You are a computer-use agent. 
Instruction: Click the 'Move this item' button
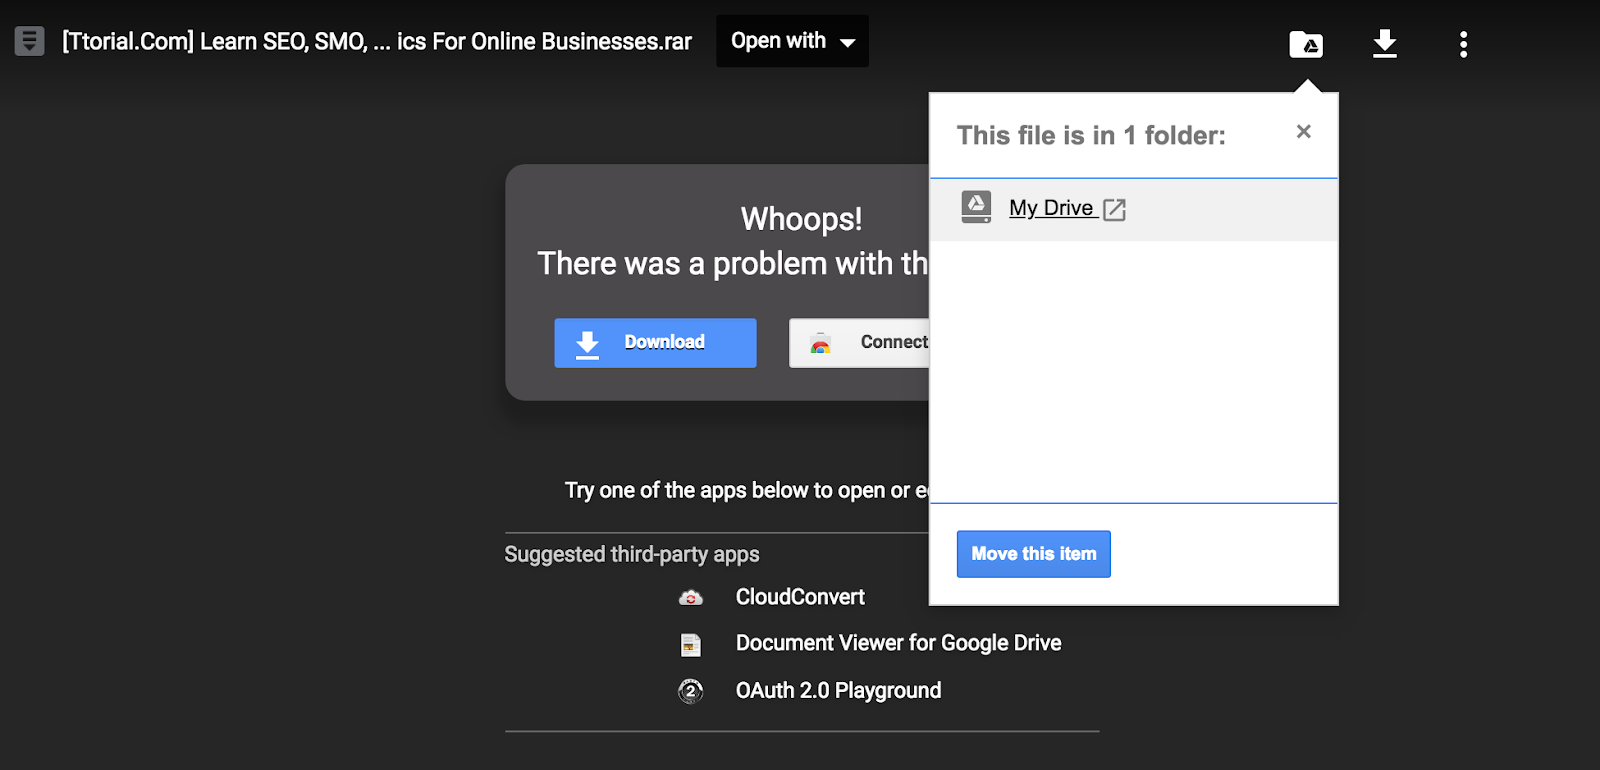1033,554
